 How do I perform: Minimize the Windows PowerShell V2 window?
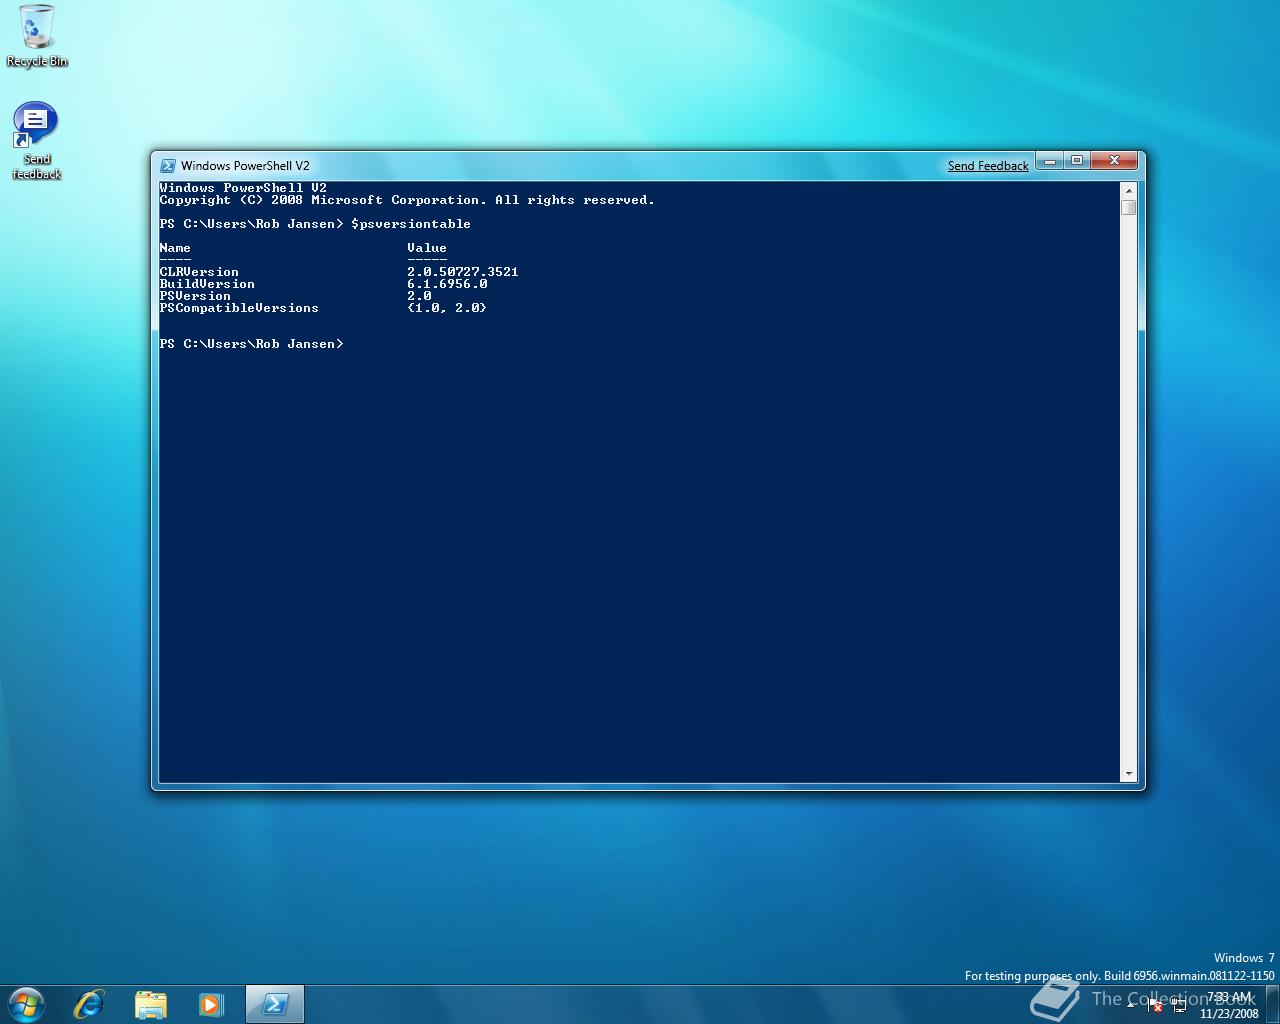click(1049, 161)
